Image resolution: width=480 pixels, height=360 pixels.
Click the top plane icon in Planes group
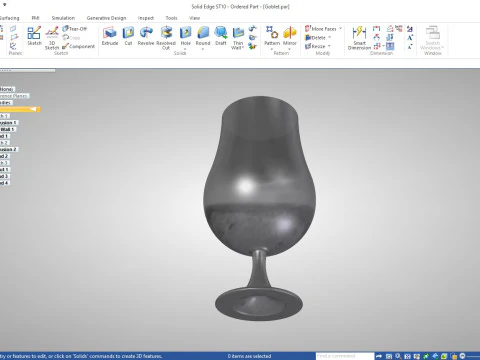coord(14,29)
